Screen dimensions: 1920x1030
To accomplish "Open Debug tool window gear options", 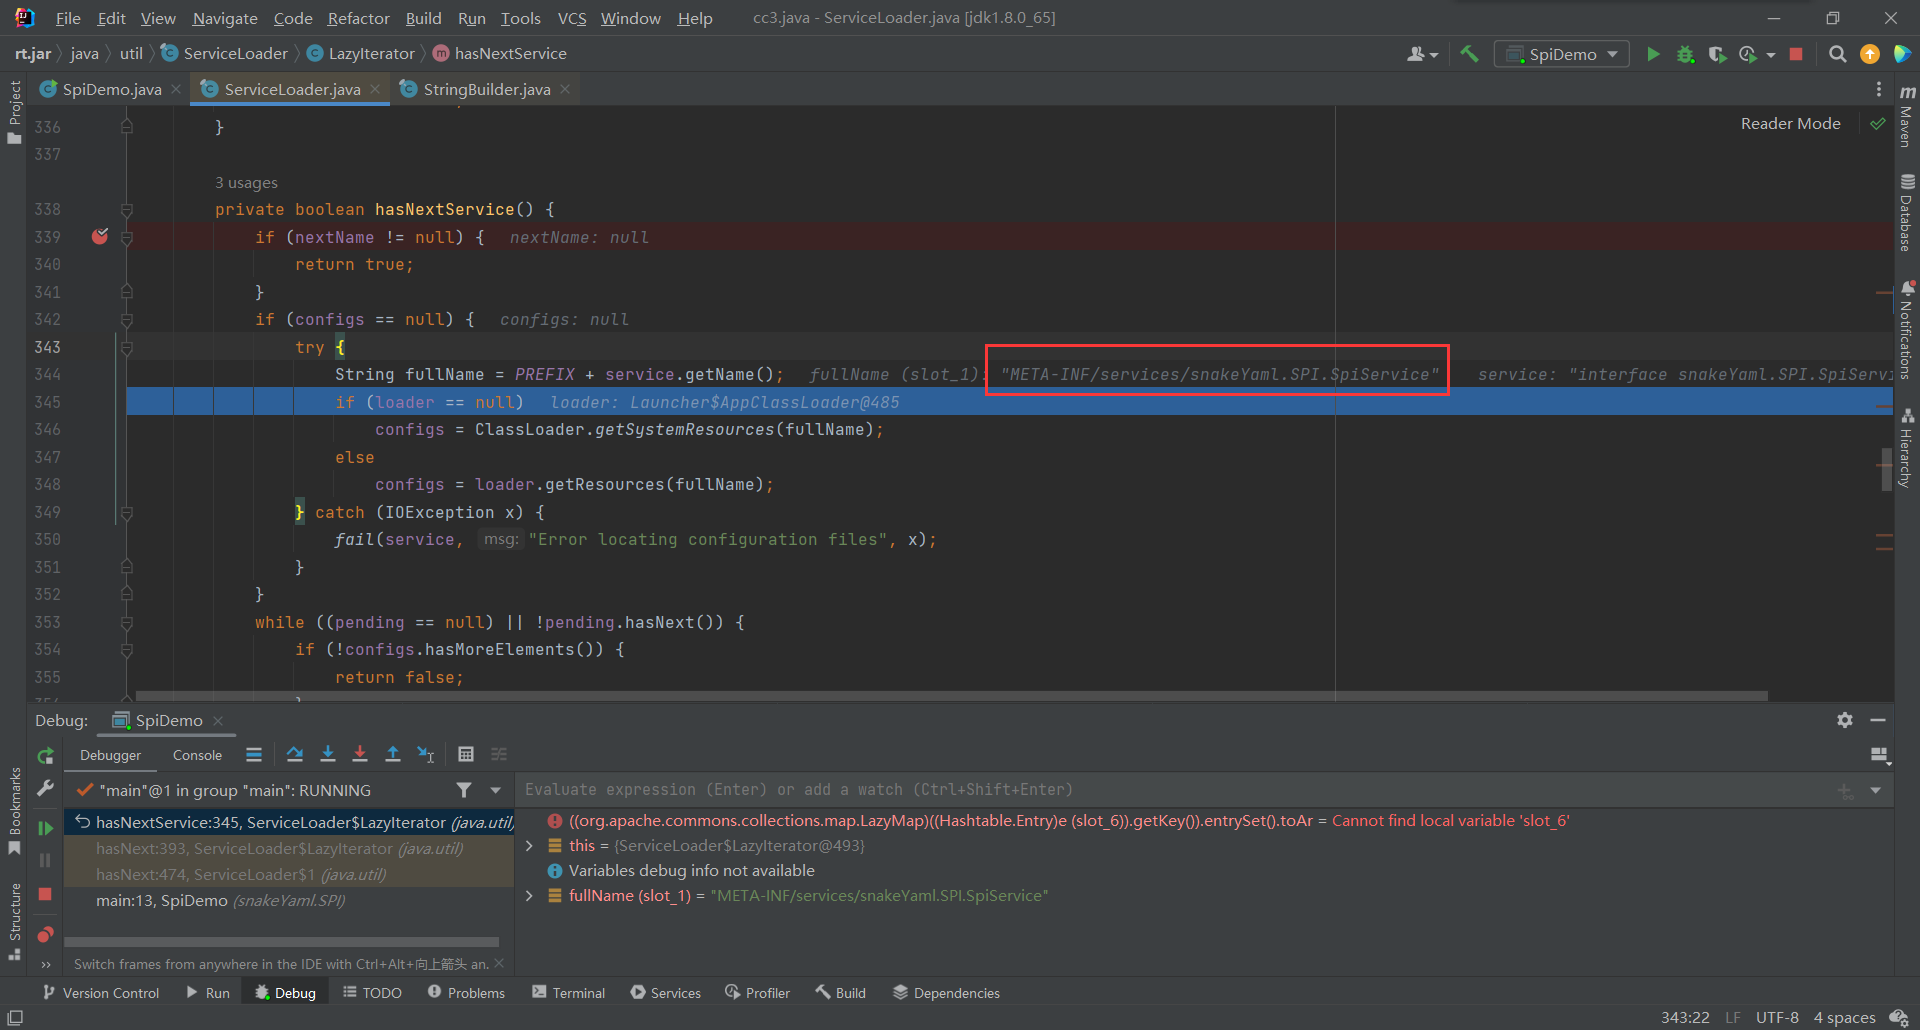I will tap(1845, 720).
